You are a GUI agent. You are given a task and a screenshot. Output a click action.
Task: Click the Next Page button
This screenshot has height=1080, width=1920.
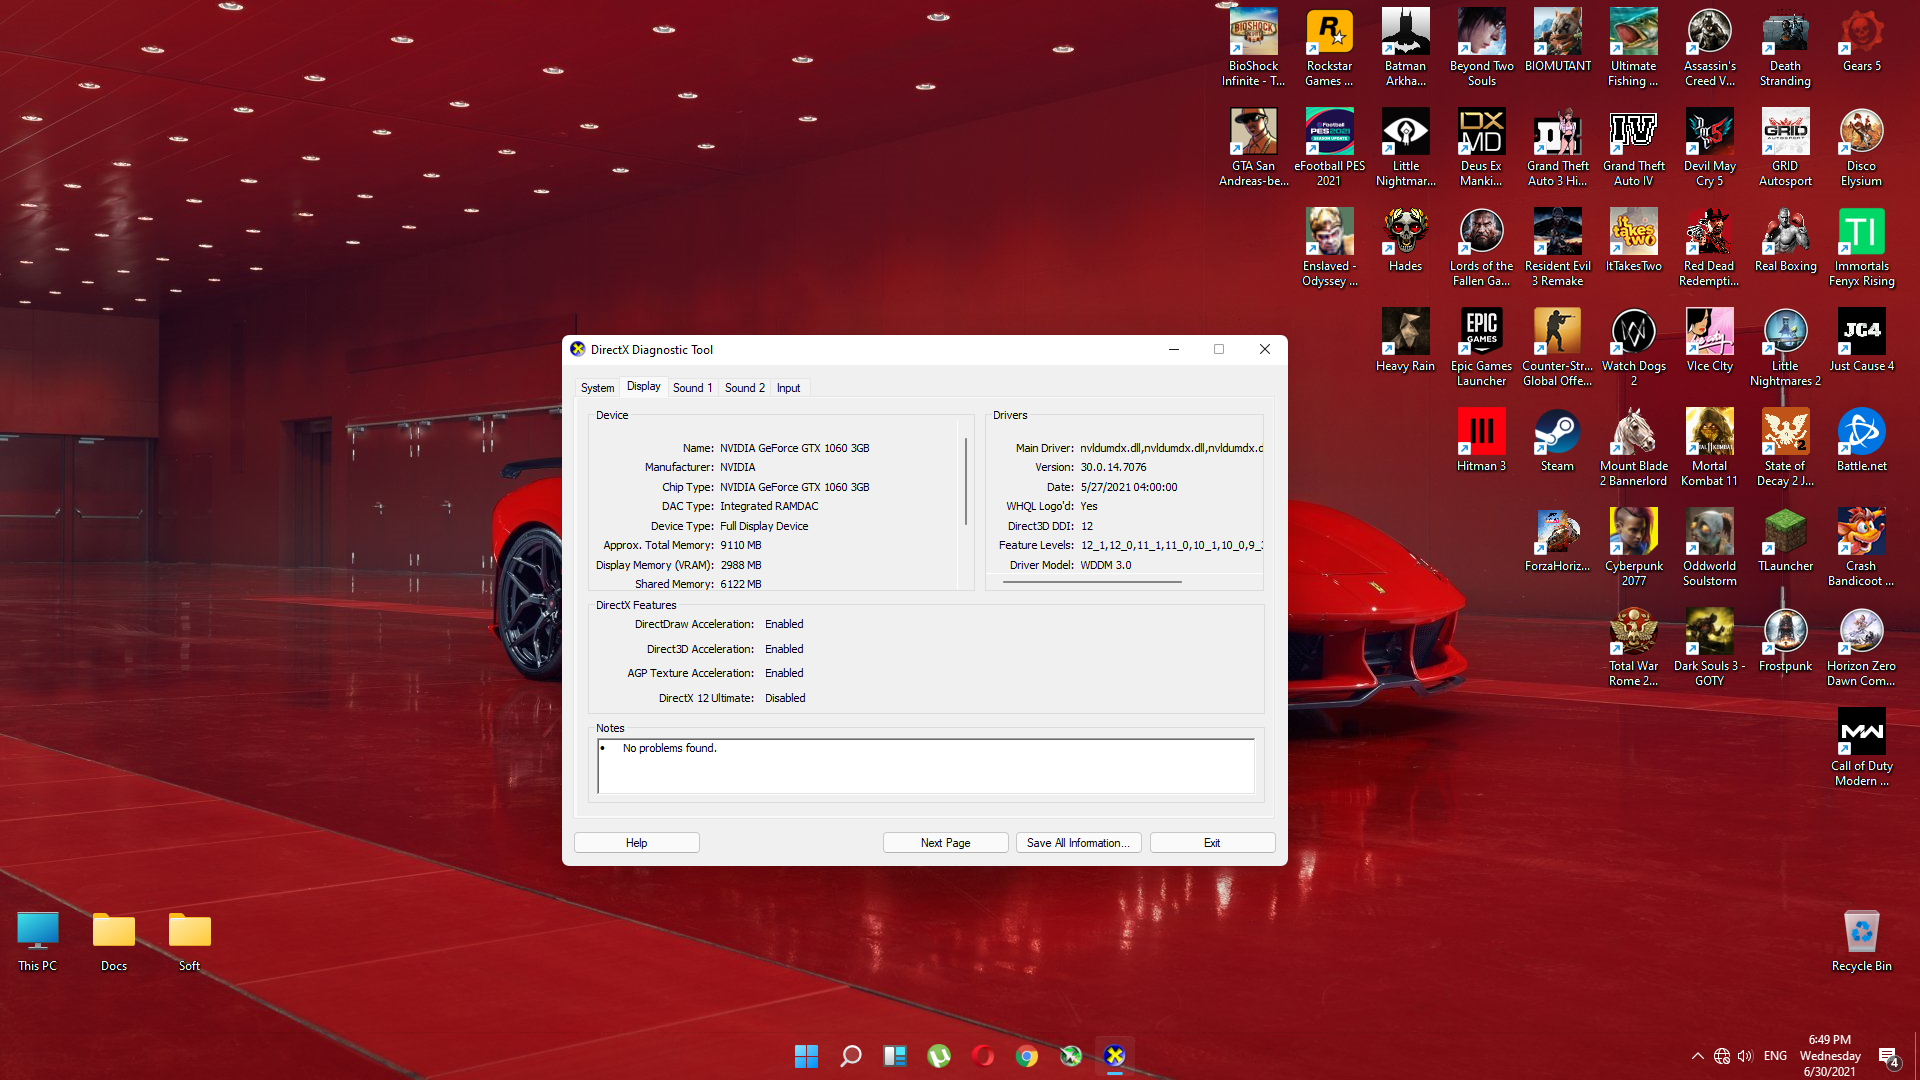pos(945,843)
